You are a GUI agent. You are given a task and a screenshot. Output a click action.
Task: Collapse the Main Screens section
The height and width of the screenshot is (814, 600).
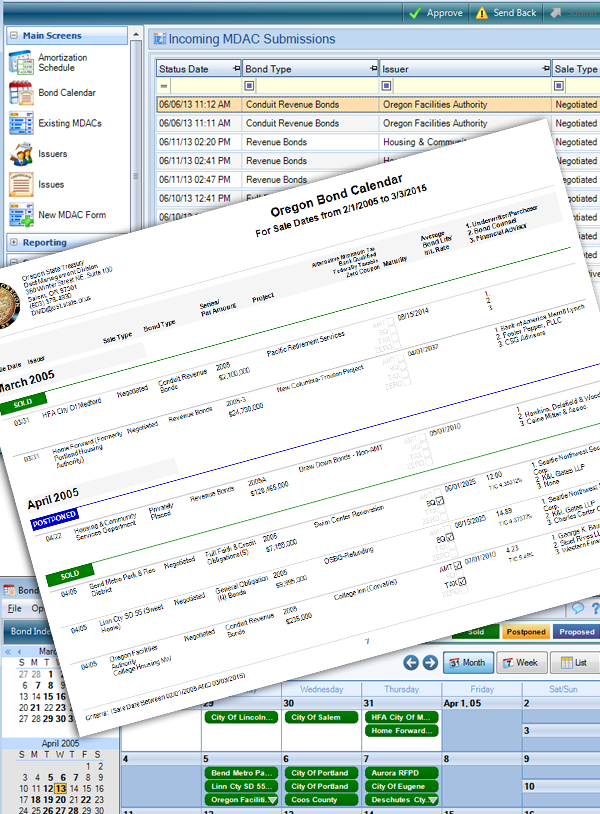pyautogui.click(x=14, y=36)
